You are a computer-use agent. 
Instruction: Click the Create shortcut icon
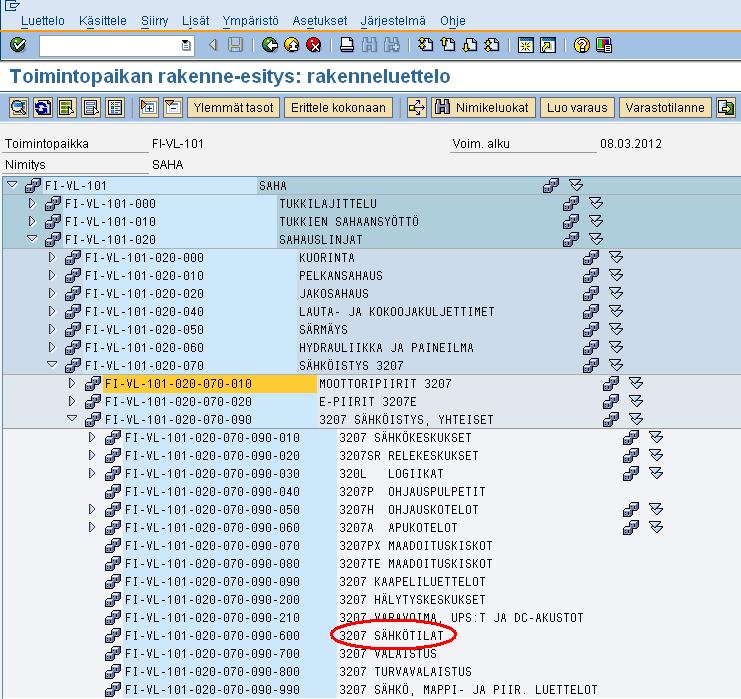coord(548,45)
